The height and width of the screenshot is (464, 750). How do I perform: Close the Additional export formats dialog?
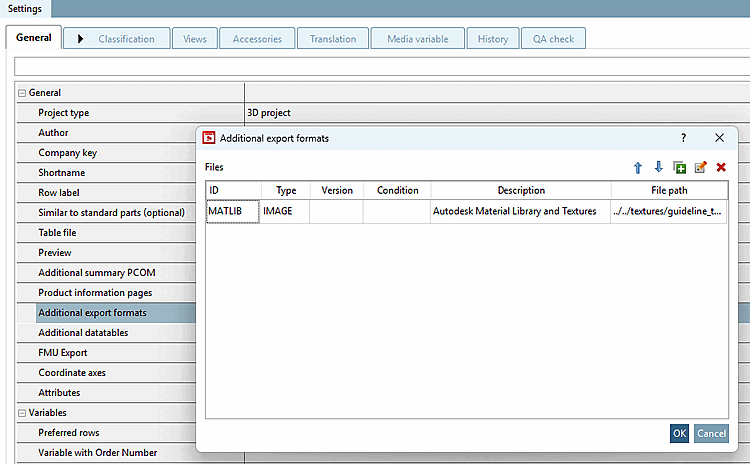pos(719,138)
